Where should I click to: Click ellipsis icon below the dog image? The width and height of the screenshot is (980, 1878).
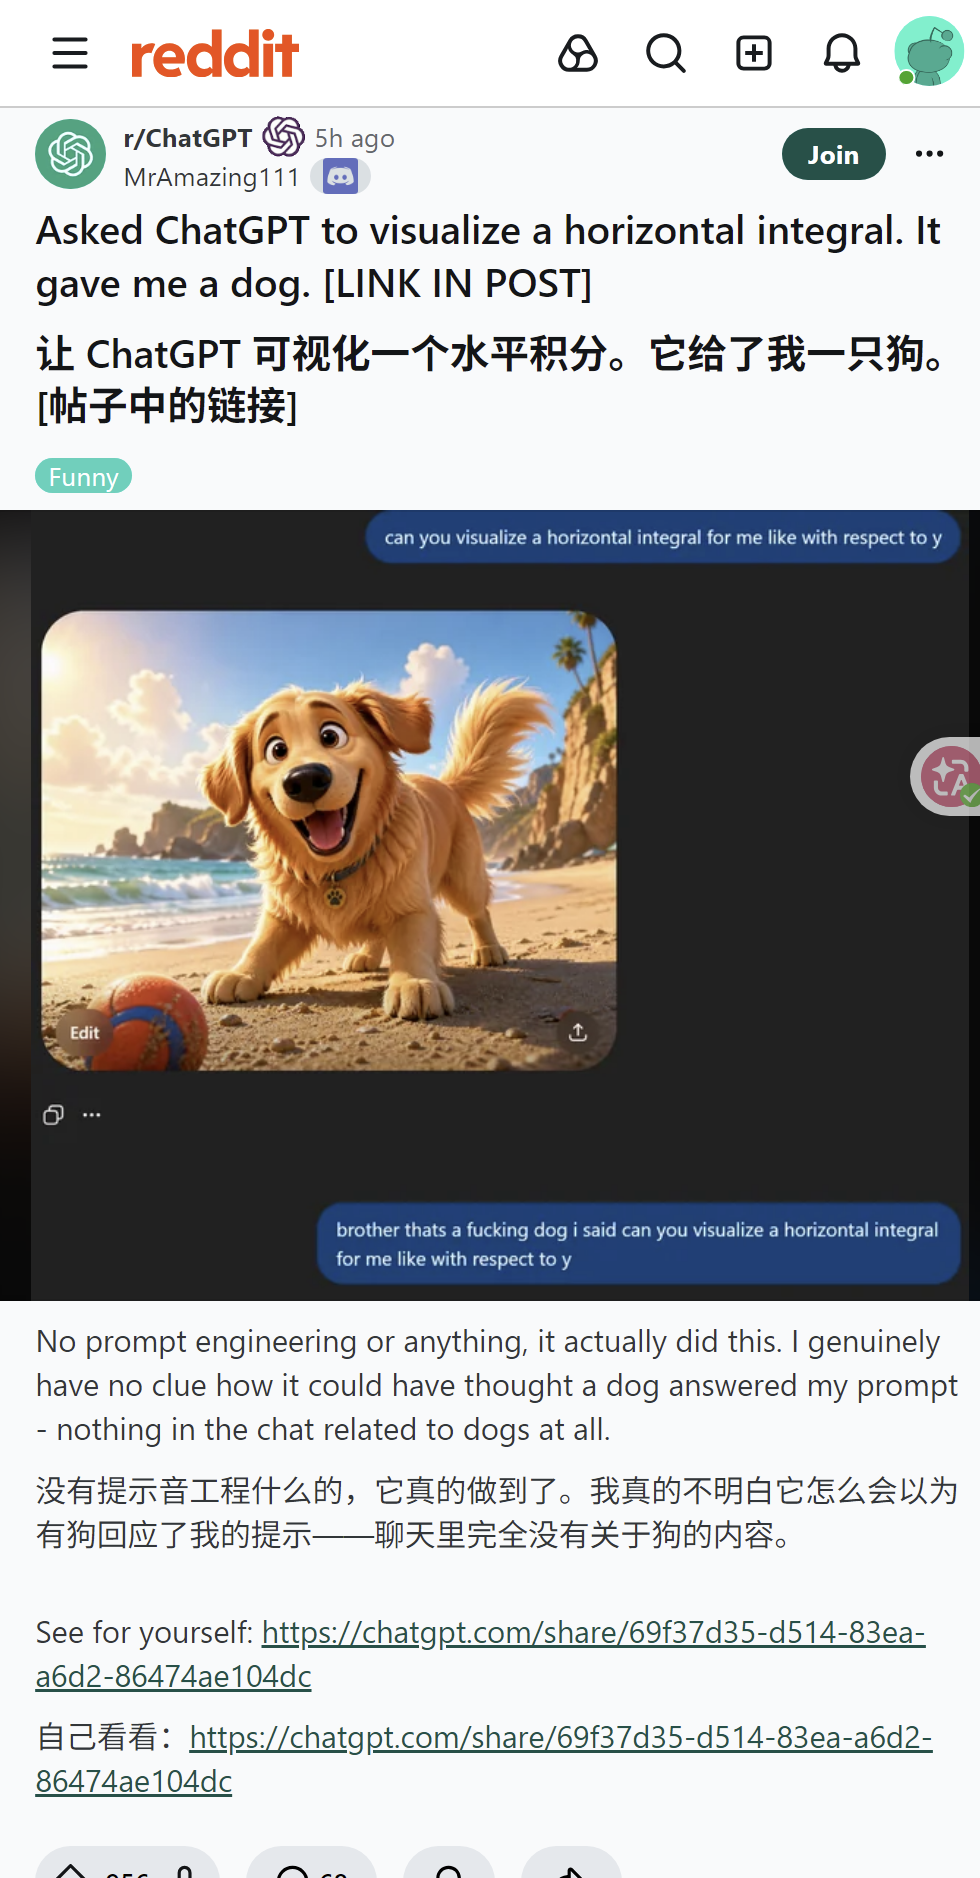pos(92,1114)
